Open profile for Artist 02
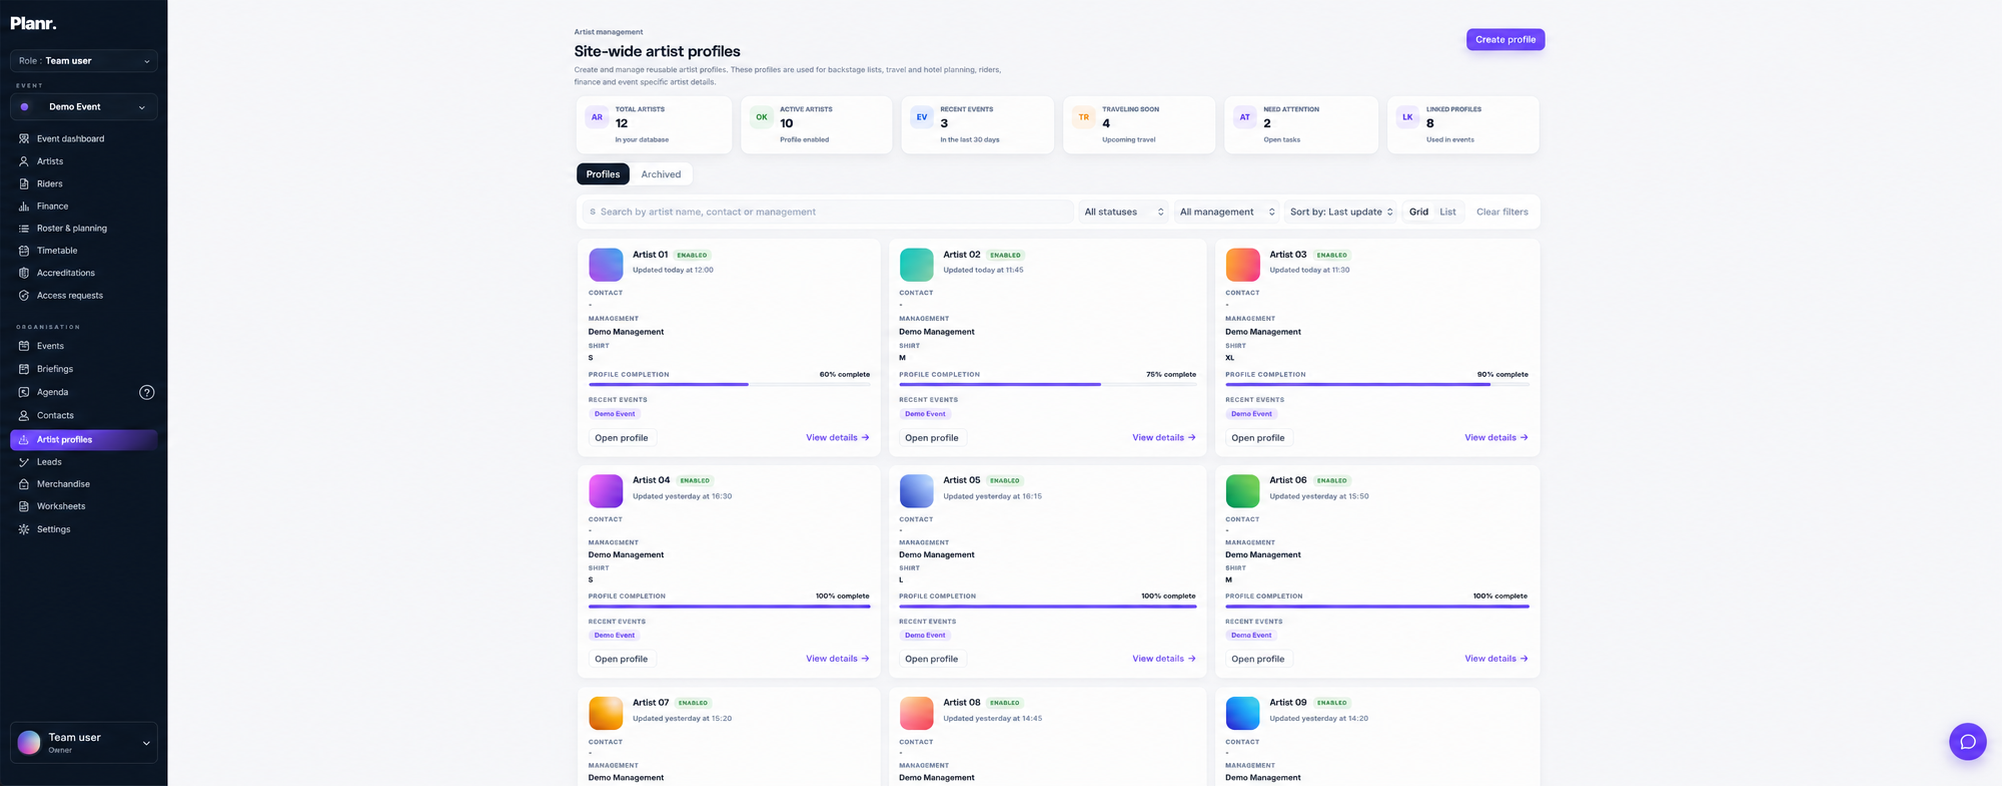Viewport: 2002px width, 786px height. (931, 438)
